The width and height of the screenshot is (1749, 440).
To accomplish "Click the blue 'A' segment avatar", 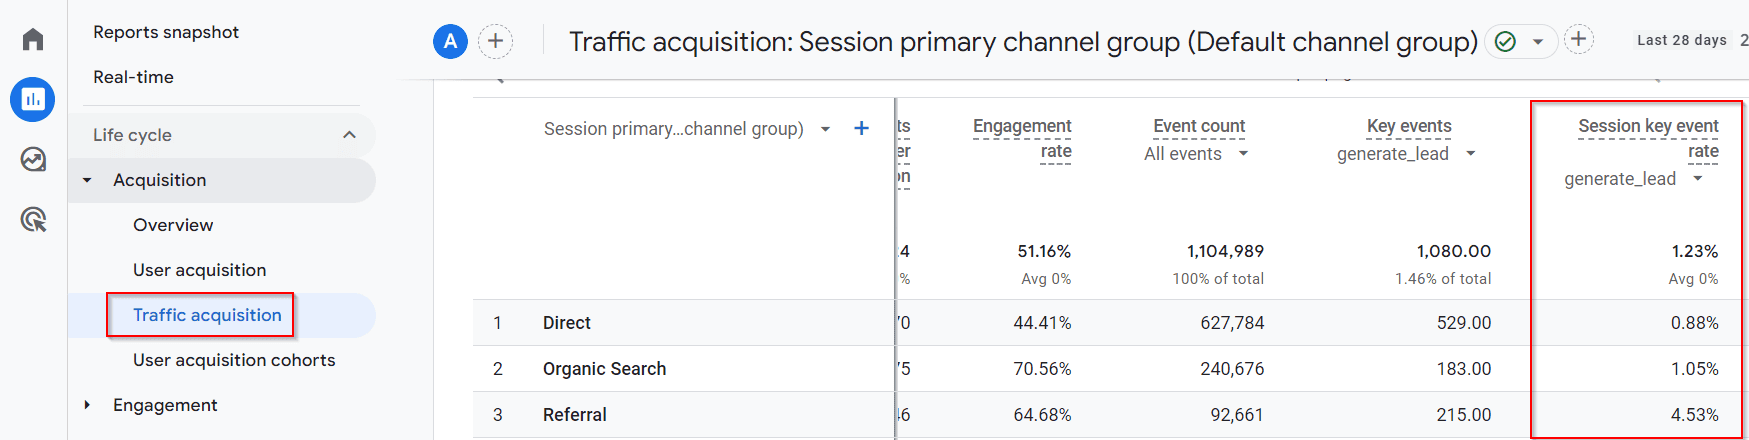I will pyautogui.click(x=450, y=41).
